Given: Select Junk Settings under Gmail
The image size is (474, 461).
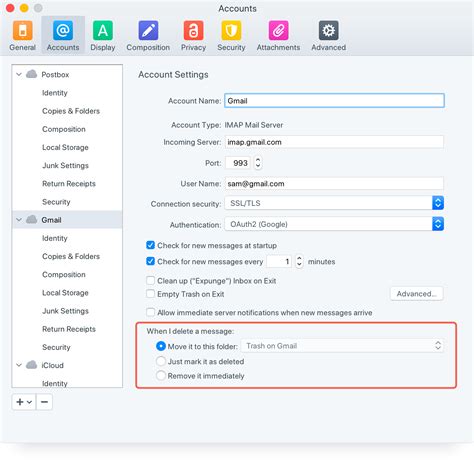Looking at the screenshot, I should tap(65, 311).
